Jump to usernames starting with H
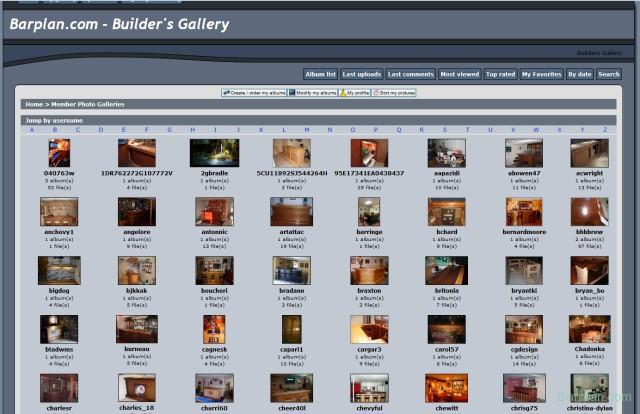Screen dimensions: 640x414 coord(192,130)
